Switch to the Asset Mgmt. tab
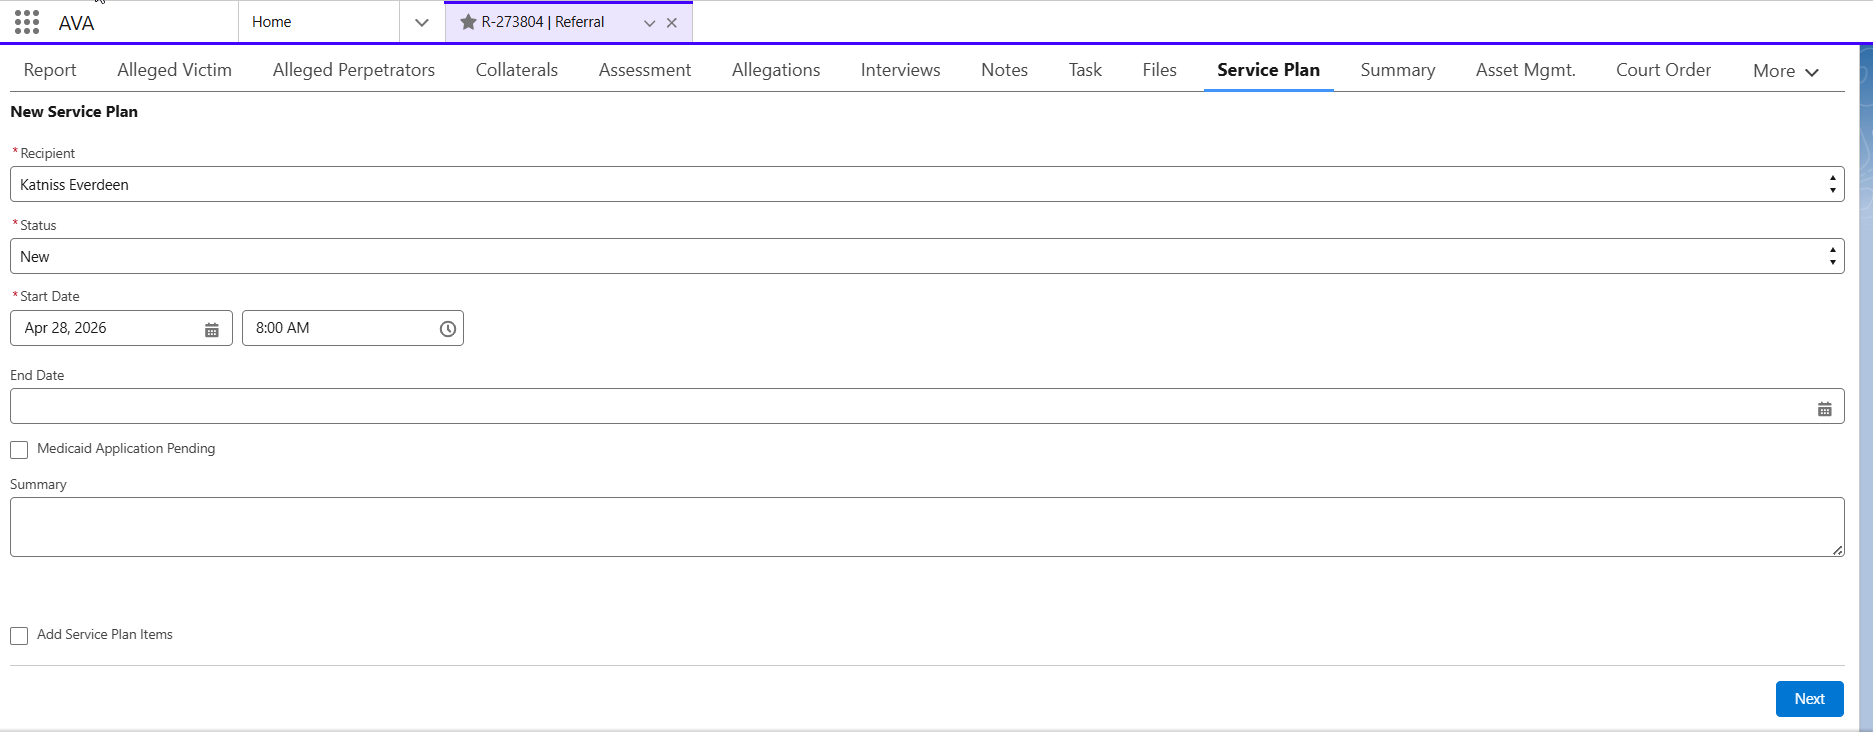Image resolution: width=1873 pixels, height=734 pixels. [x=1526, y=70]
